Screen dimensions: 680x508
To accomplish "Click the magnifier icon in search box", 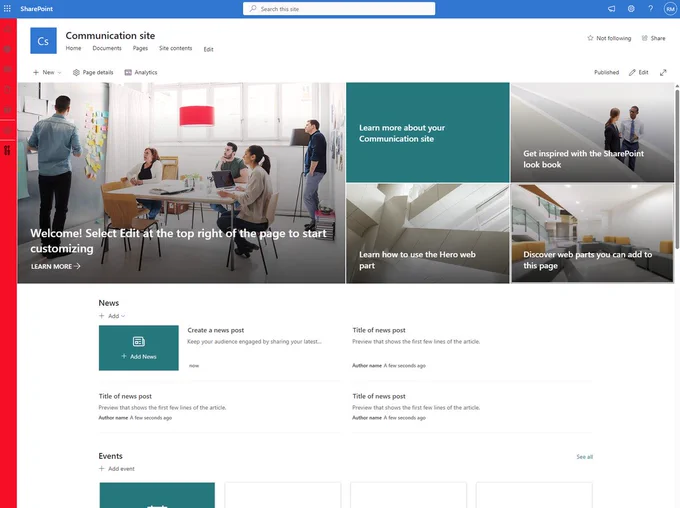I will point(253,9).
